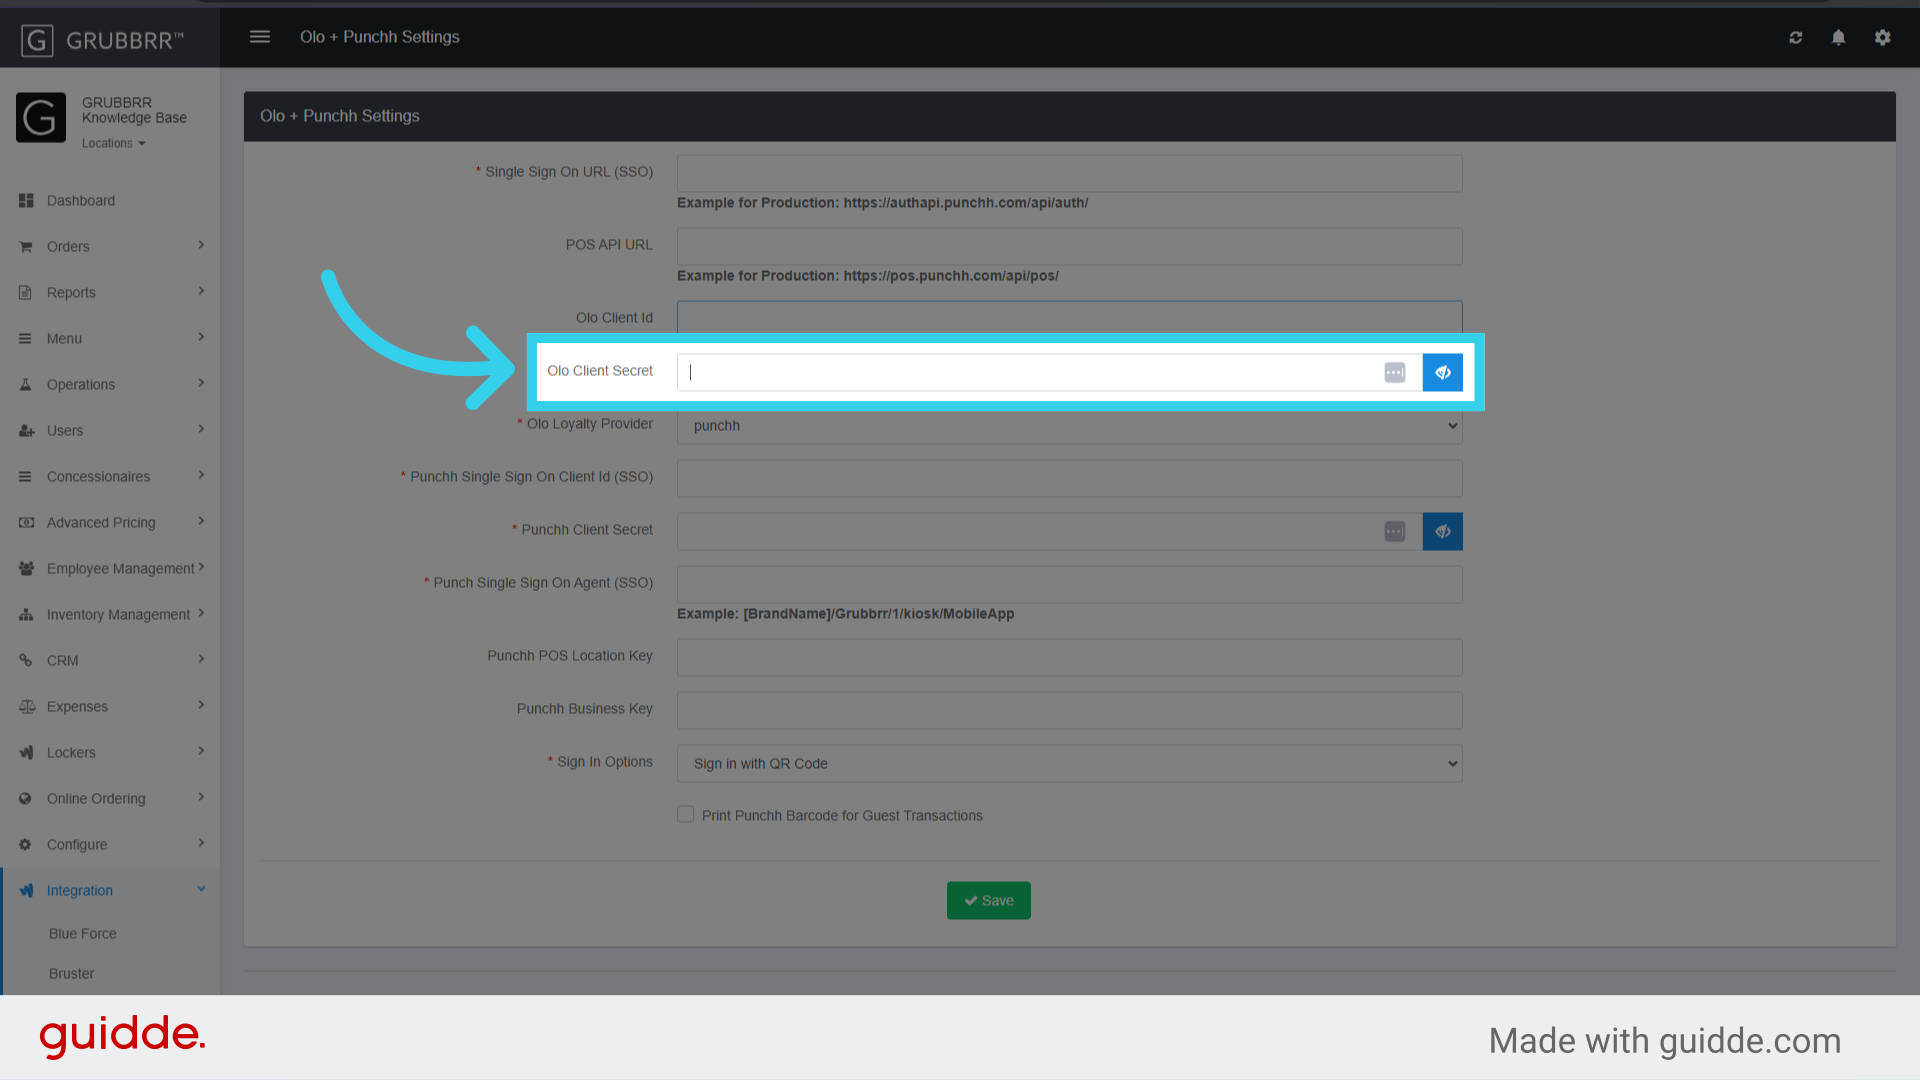
Task: Click the Advanced Pricing money icon
Action: (x=26, y=523)
